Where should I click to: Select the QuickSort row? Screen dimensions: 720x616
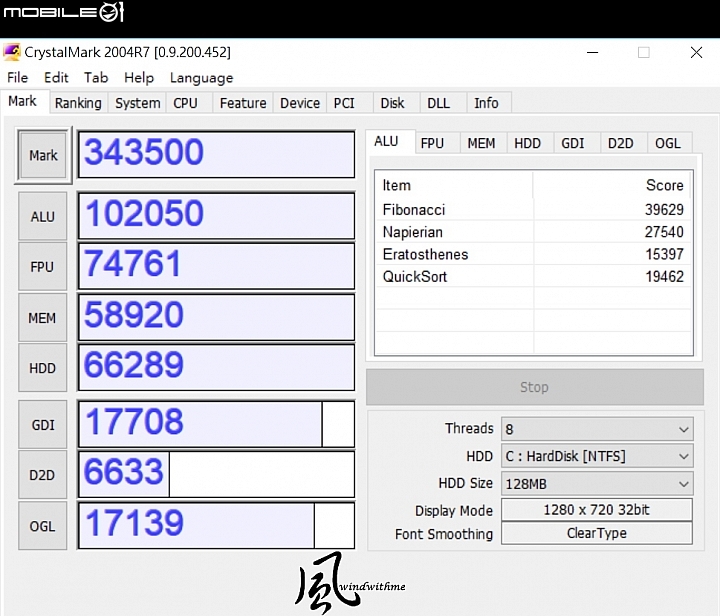pyautogui.click(x=533, y=277)
